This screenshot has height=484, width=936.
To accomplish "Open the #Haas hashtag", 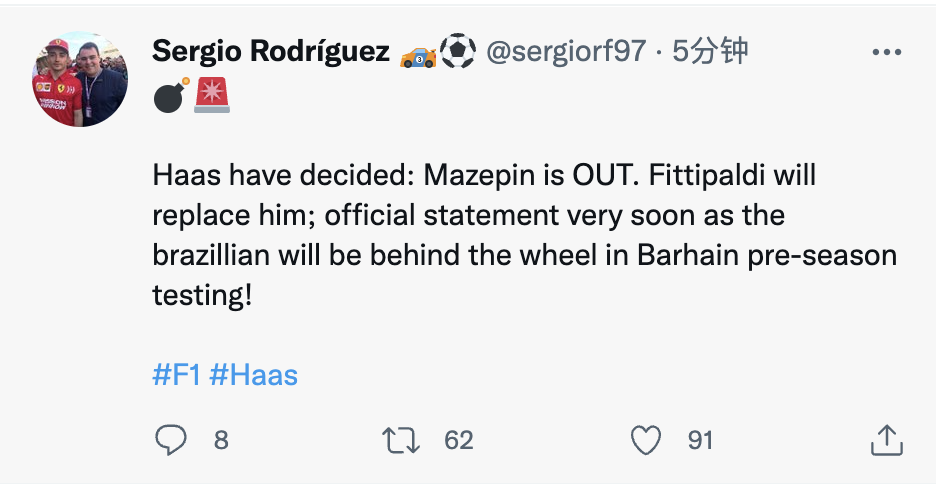I will (x=255, y=375).
